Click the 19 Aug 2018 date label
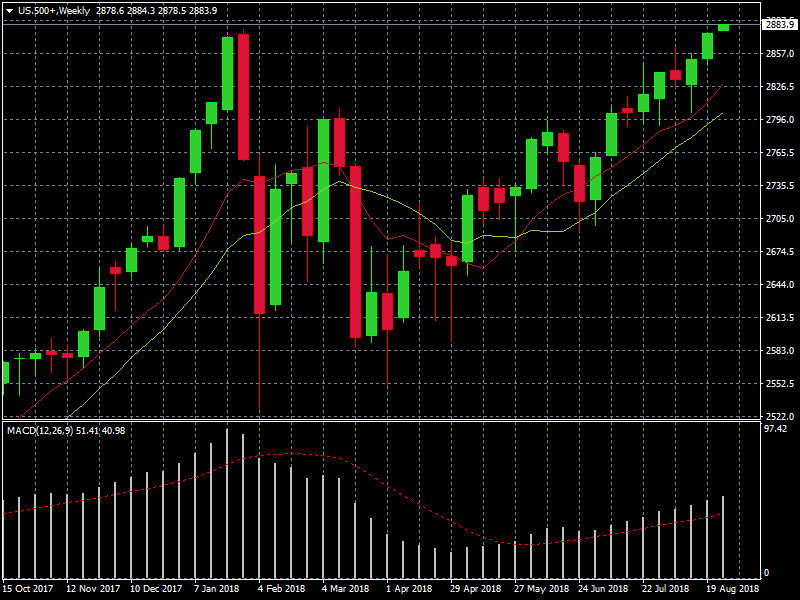 point(733,590)
